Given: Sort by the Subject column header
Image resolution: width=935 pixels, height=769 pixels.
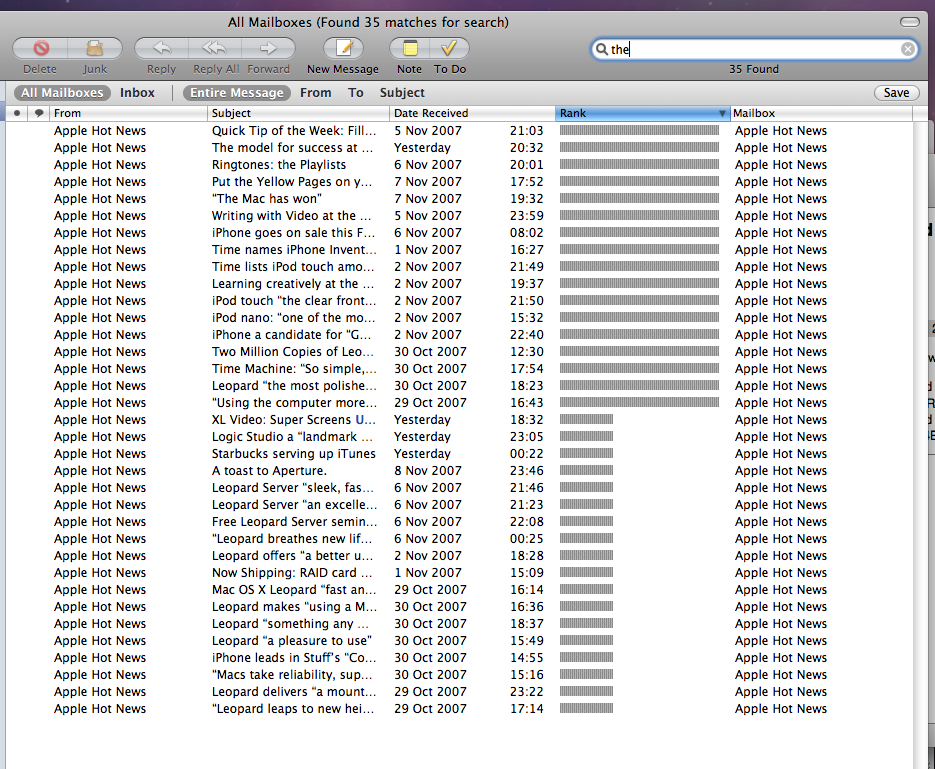Looking at the screenshot, I should pos(298,113).
